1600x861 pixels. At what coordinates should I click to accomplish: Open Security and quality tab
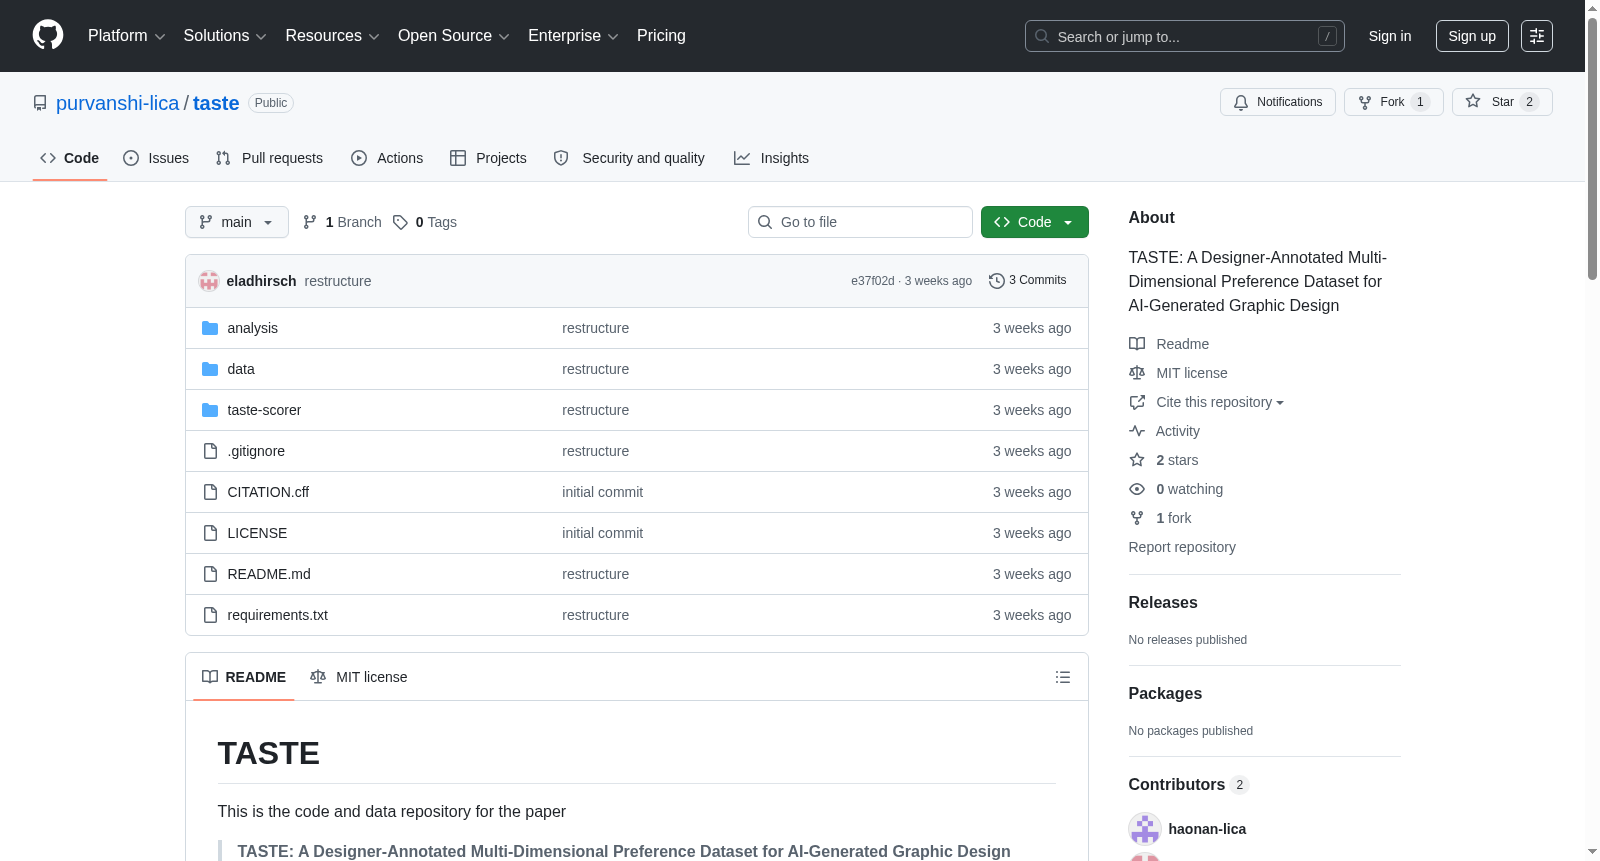coord(629,158)
